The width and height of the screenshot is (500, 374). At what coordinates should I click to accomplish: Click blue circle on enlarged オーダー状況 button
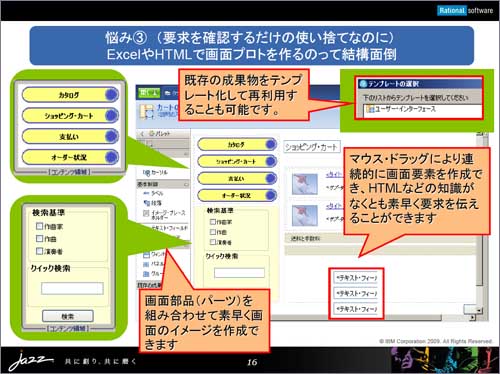(111, 157)
